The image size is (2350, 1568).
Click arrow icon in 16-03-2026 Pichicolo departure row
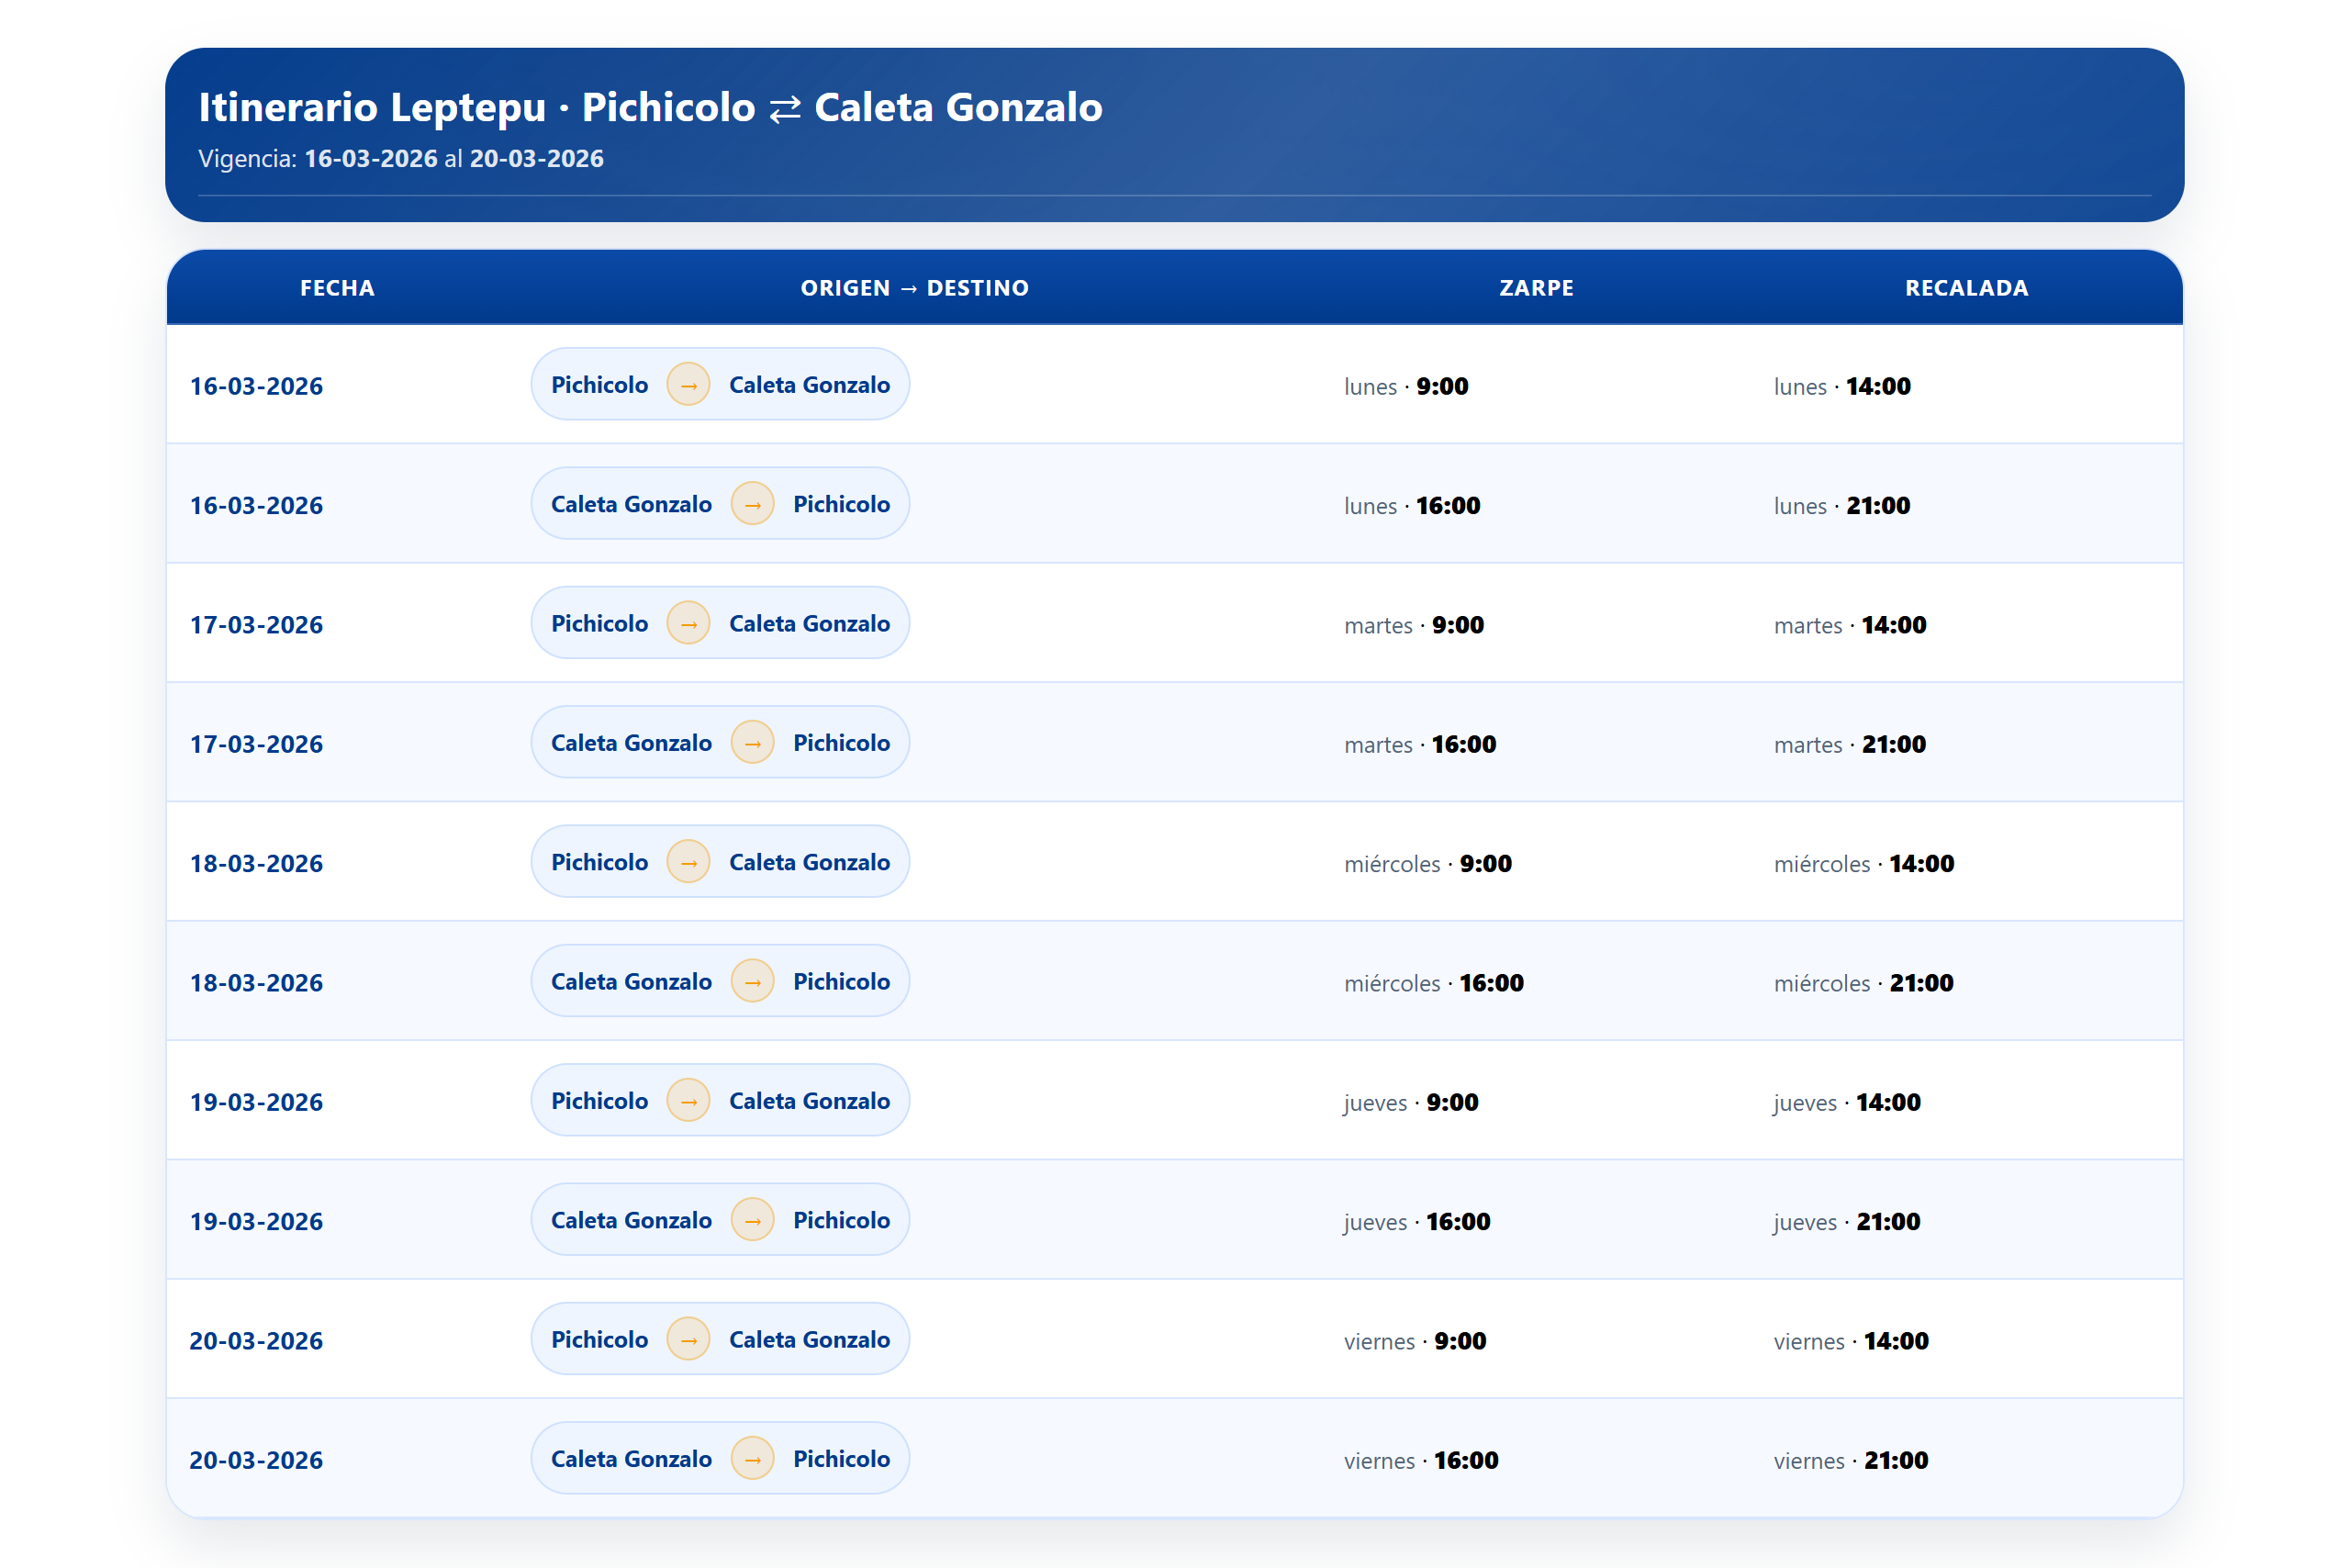[688, 385]
